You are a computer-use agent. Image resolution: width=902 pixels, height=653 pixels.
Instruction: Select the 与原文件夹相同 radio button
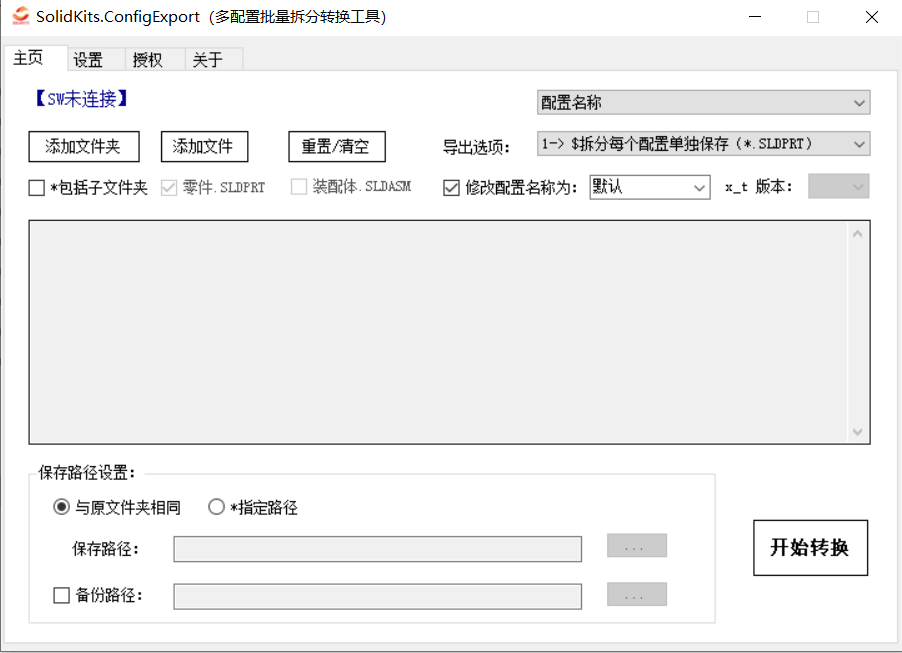click(x=61, y=507)
